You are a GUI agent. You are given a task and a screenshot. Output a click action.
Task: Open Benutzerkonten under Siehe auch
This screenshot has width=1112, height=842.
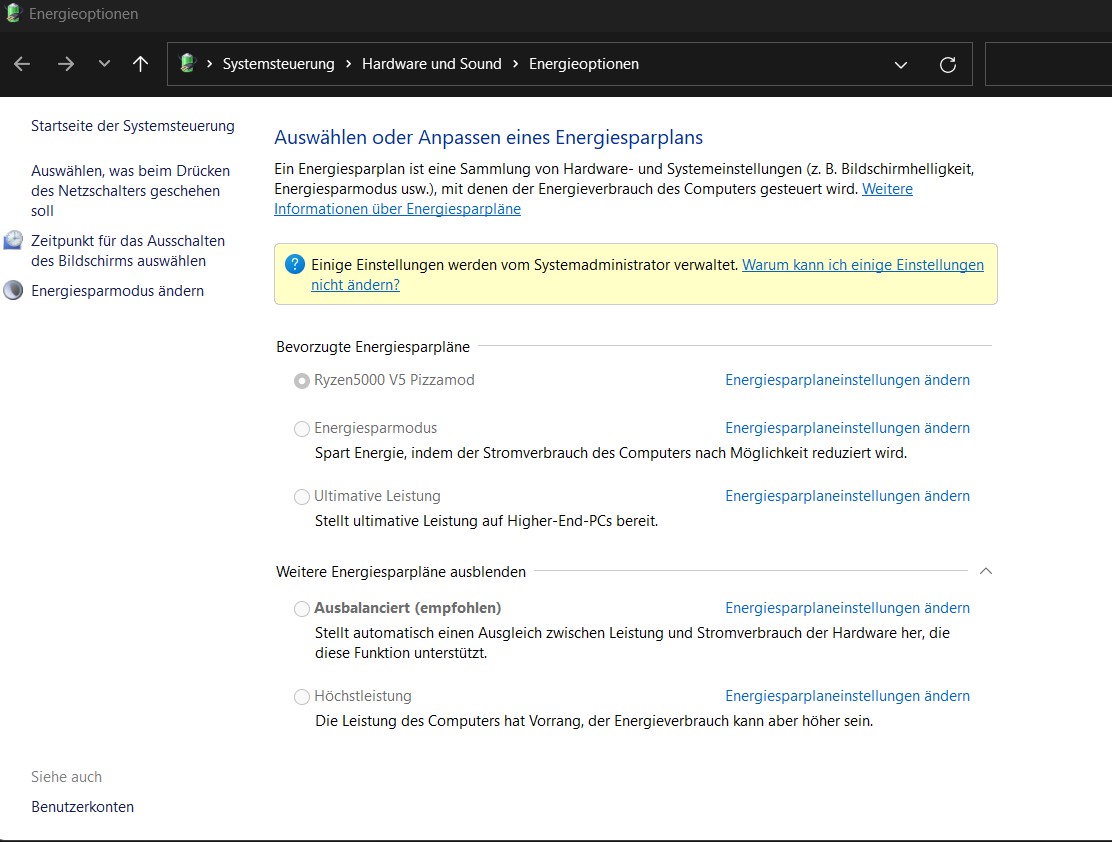[x=82, y=807]
